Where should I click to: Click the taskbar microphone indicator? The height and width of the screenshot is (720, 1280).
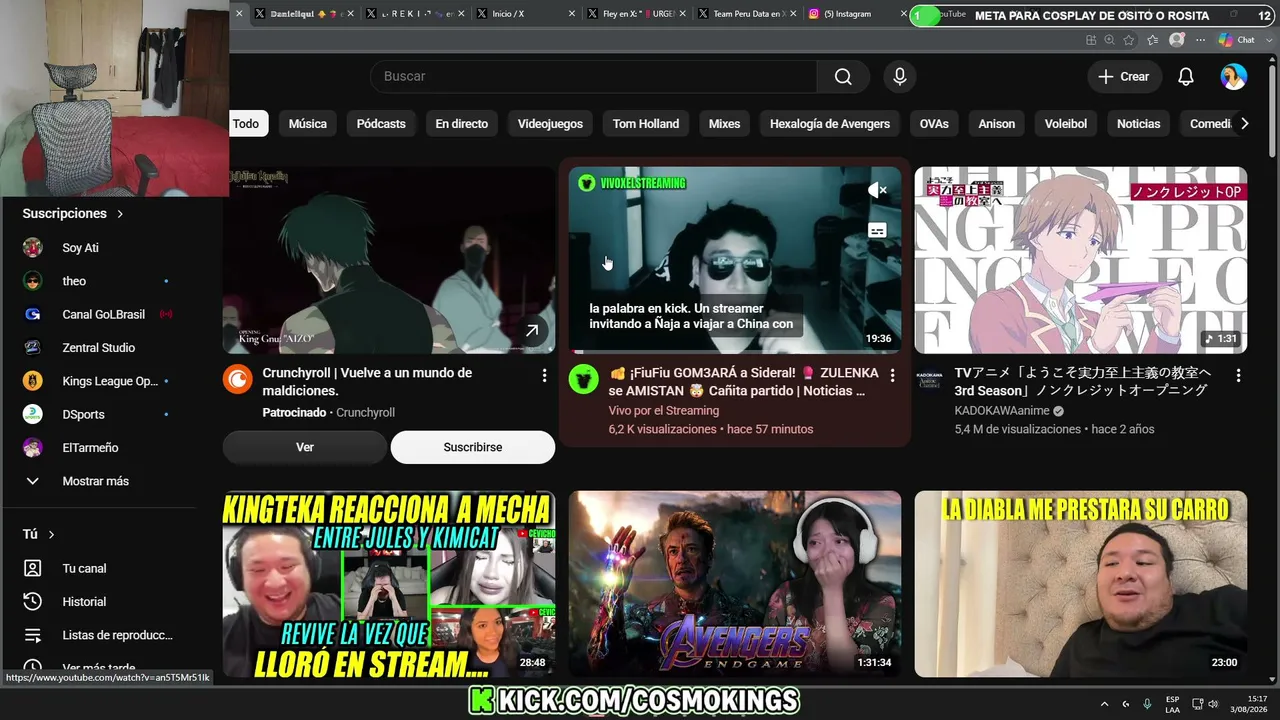tap(1147, 704)
